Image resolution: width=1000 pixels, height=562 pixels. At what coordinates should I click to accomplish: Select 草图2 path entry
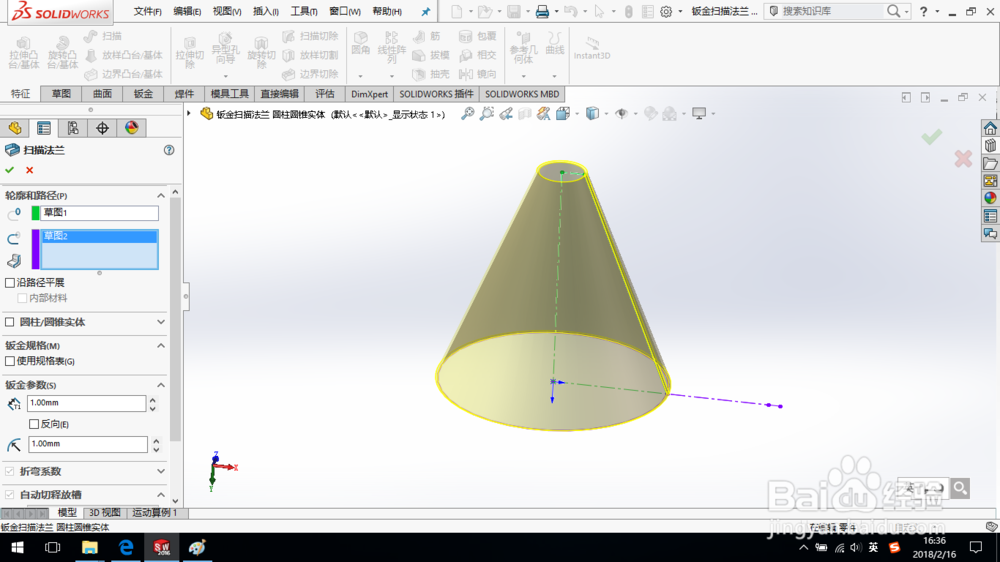pyautogui.click(x=99, y=236)
